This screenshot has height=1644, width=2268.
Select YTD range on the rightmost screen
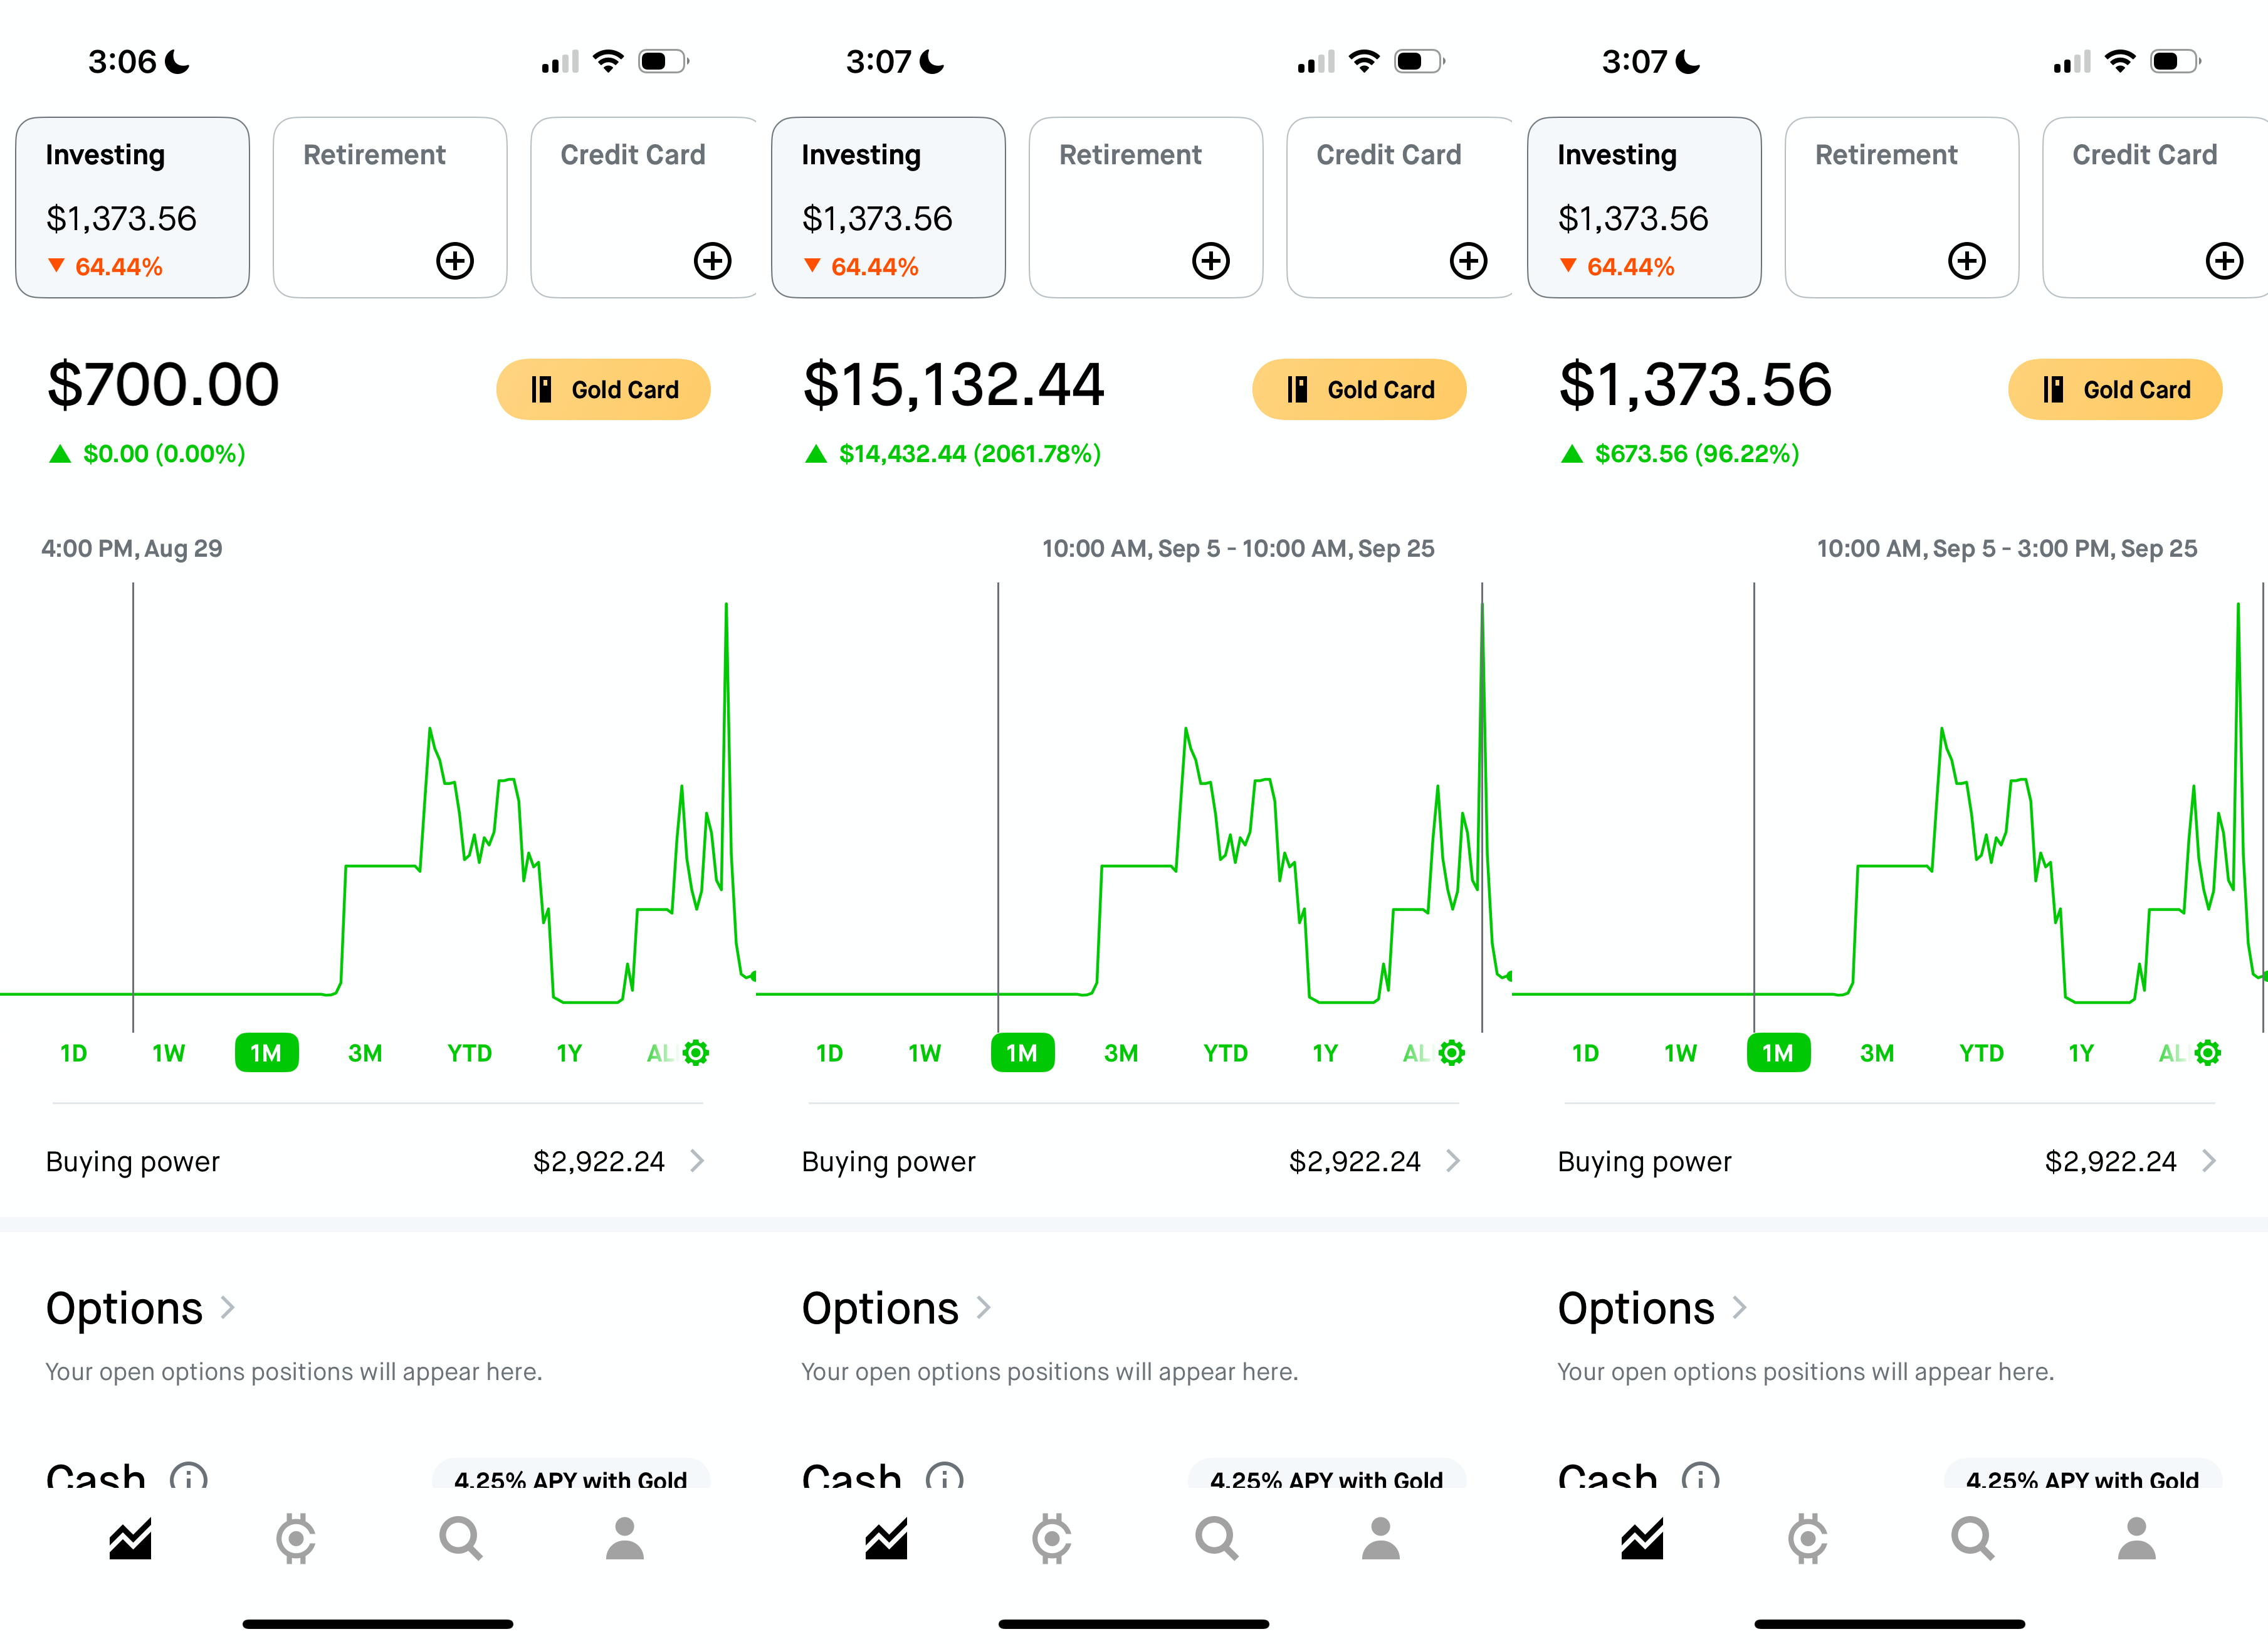pyautogui.click(x=1980, y=1053)
